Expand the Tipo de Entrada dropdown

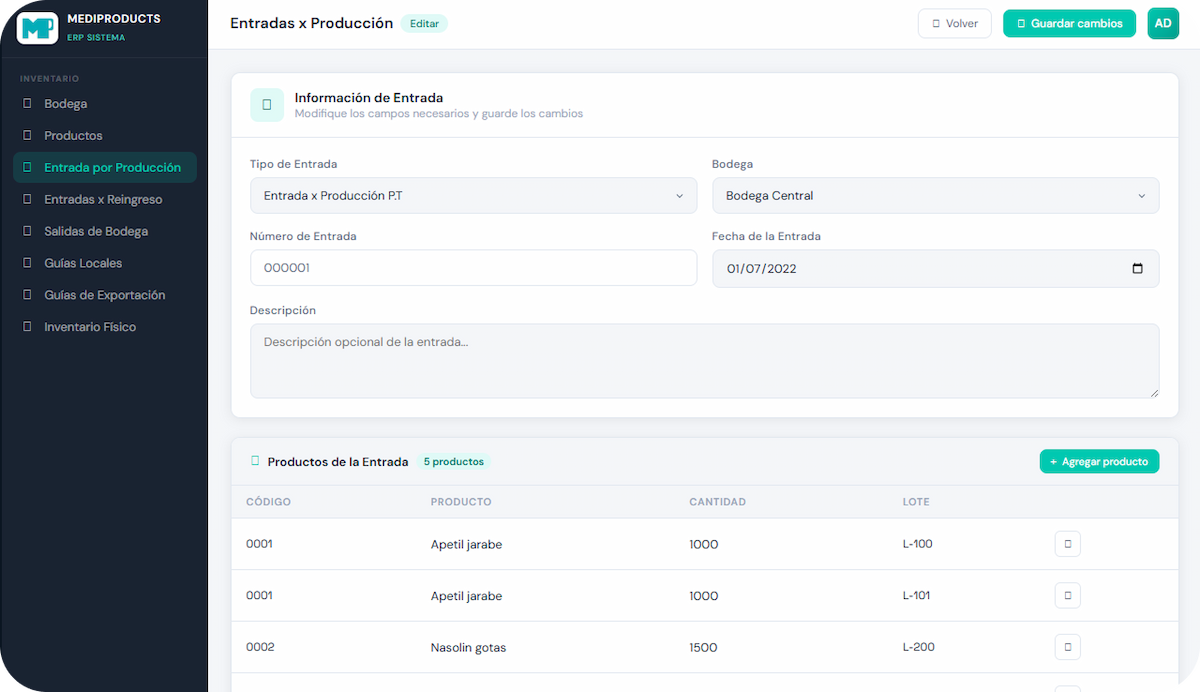(x=473, y=196)
